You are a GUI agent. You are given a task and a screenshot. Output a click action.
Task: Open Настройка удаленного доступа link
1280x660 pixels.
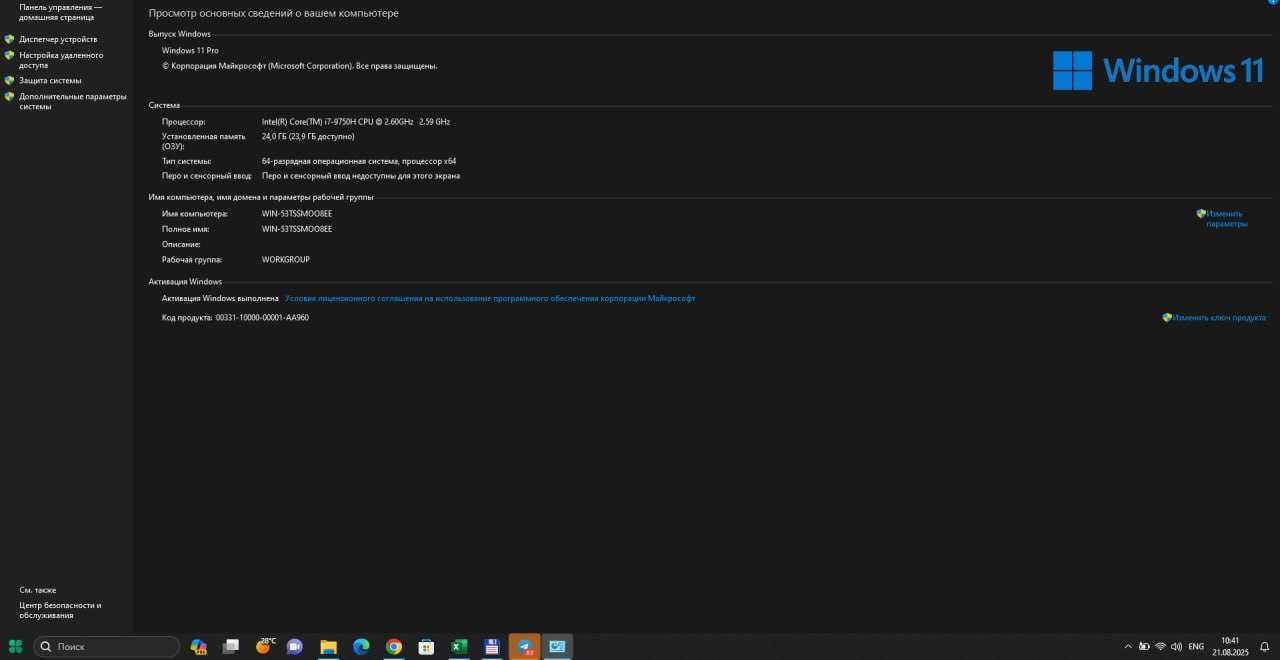pos(61,60)
